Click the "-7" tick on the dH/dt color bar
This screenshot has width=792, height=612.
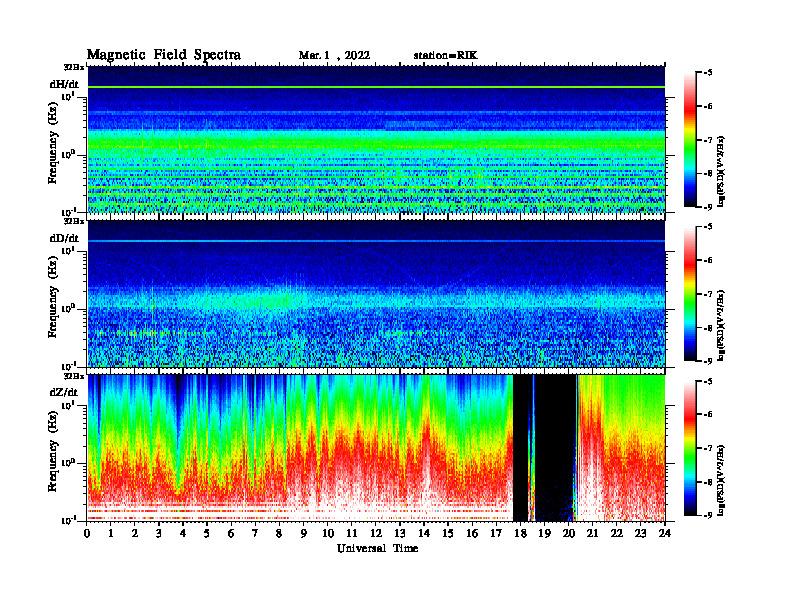708,140
